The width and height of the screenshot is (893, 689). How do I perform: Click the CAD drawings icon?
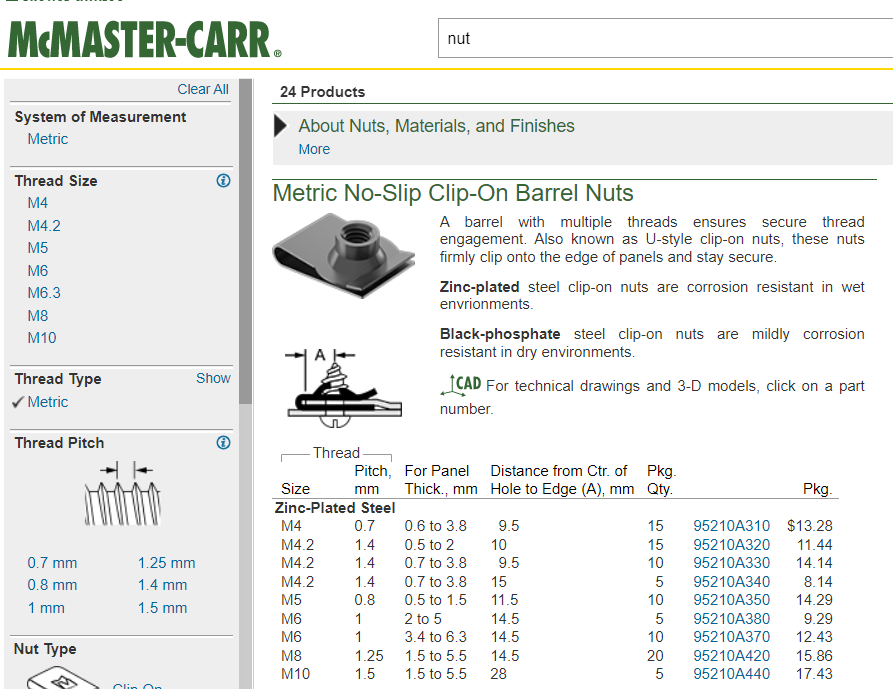(x=461, y=384)
